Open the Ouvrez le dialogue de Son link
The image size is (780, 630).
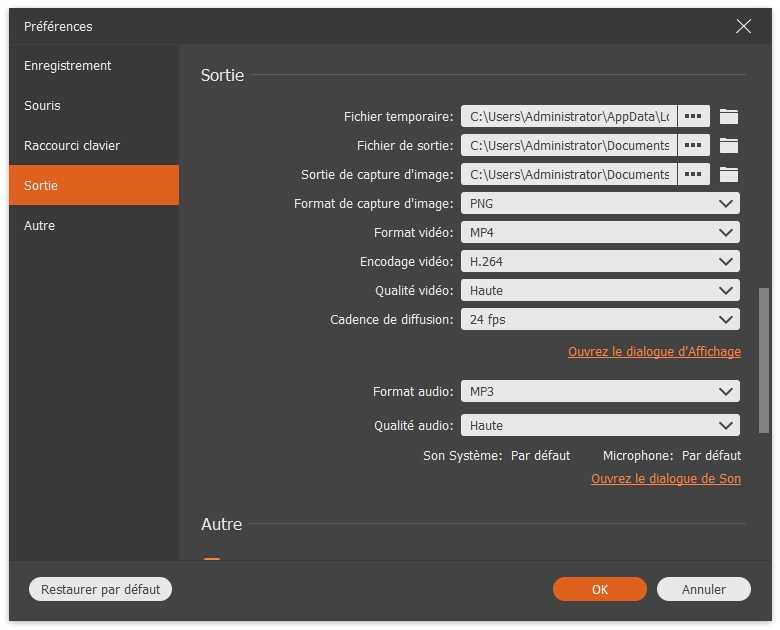(x=665, y=479)
